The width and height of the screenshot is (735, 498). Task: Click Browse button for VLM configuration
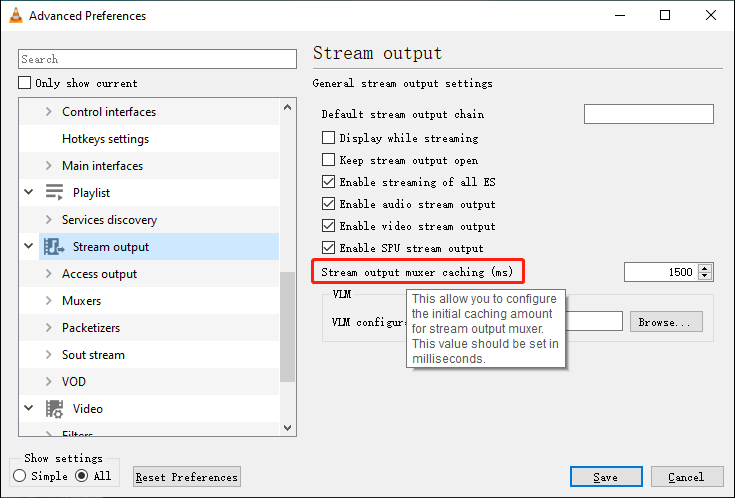(666, 322)
